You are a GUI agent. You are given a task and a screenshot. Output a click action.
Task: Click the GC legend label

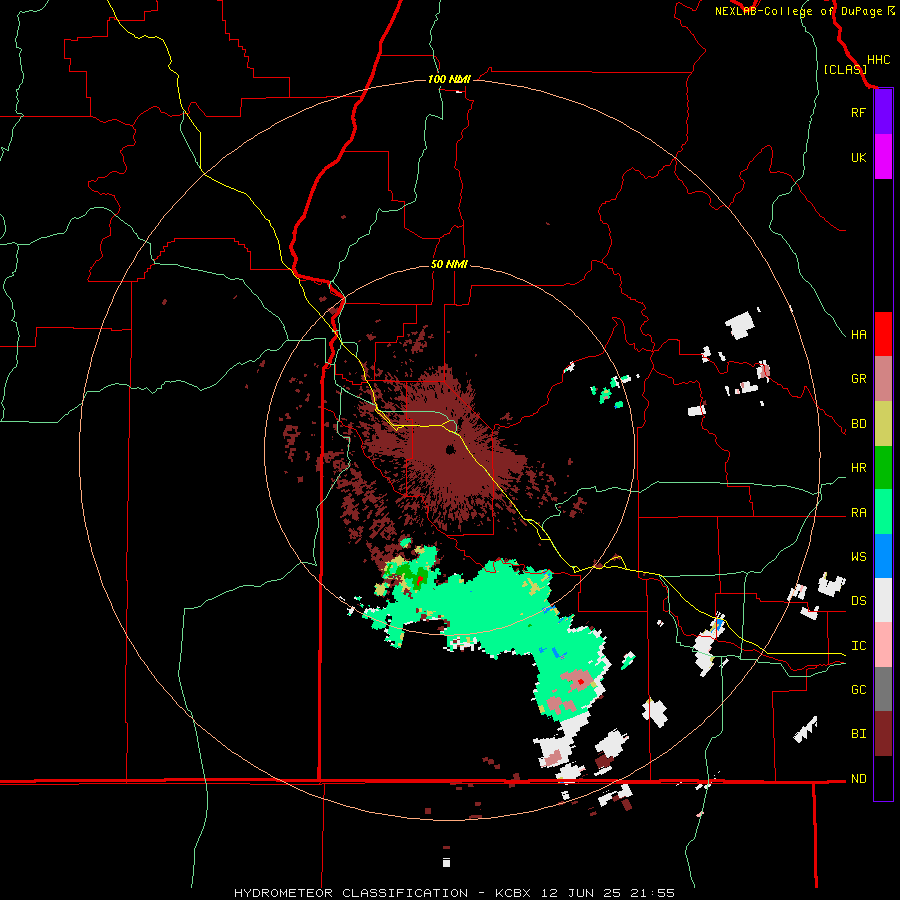pos(858,690)
